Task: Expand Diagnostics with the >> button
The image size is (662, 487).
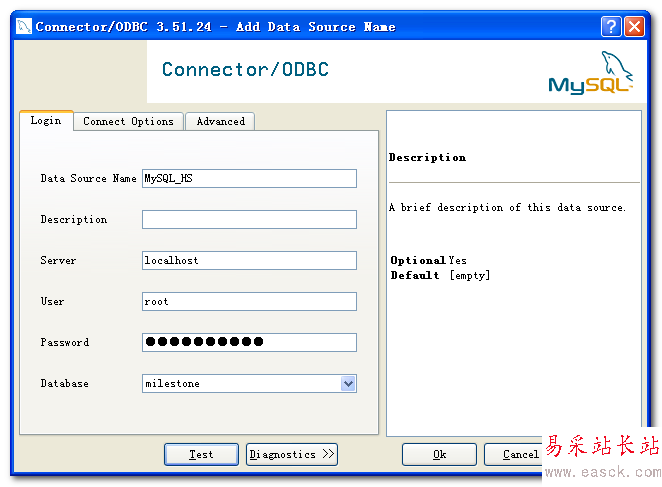Action: [292, 454]
